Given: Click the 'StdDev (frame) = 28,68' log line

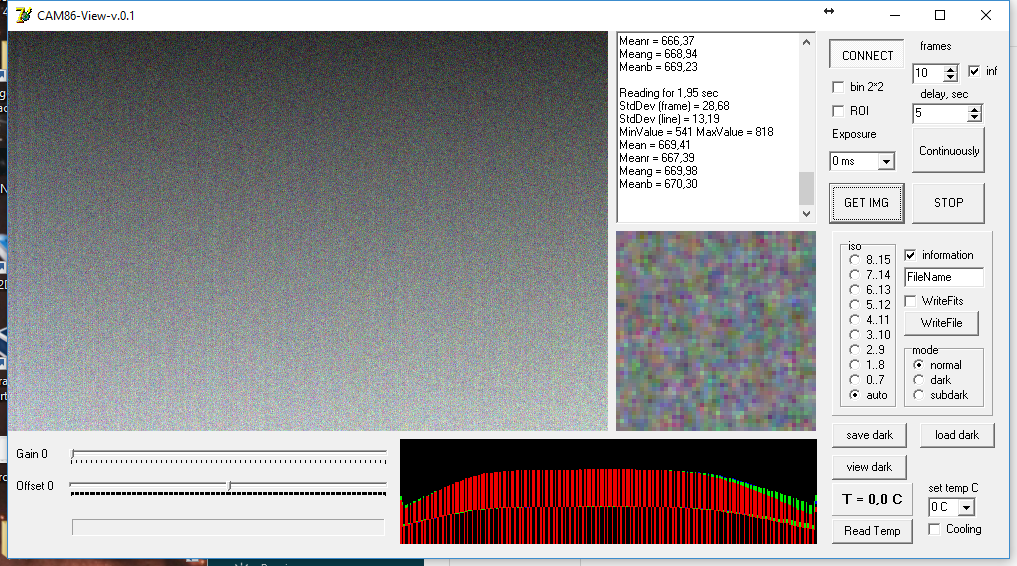Looking at the screenshot, I should point(674,106).
